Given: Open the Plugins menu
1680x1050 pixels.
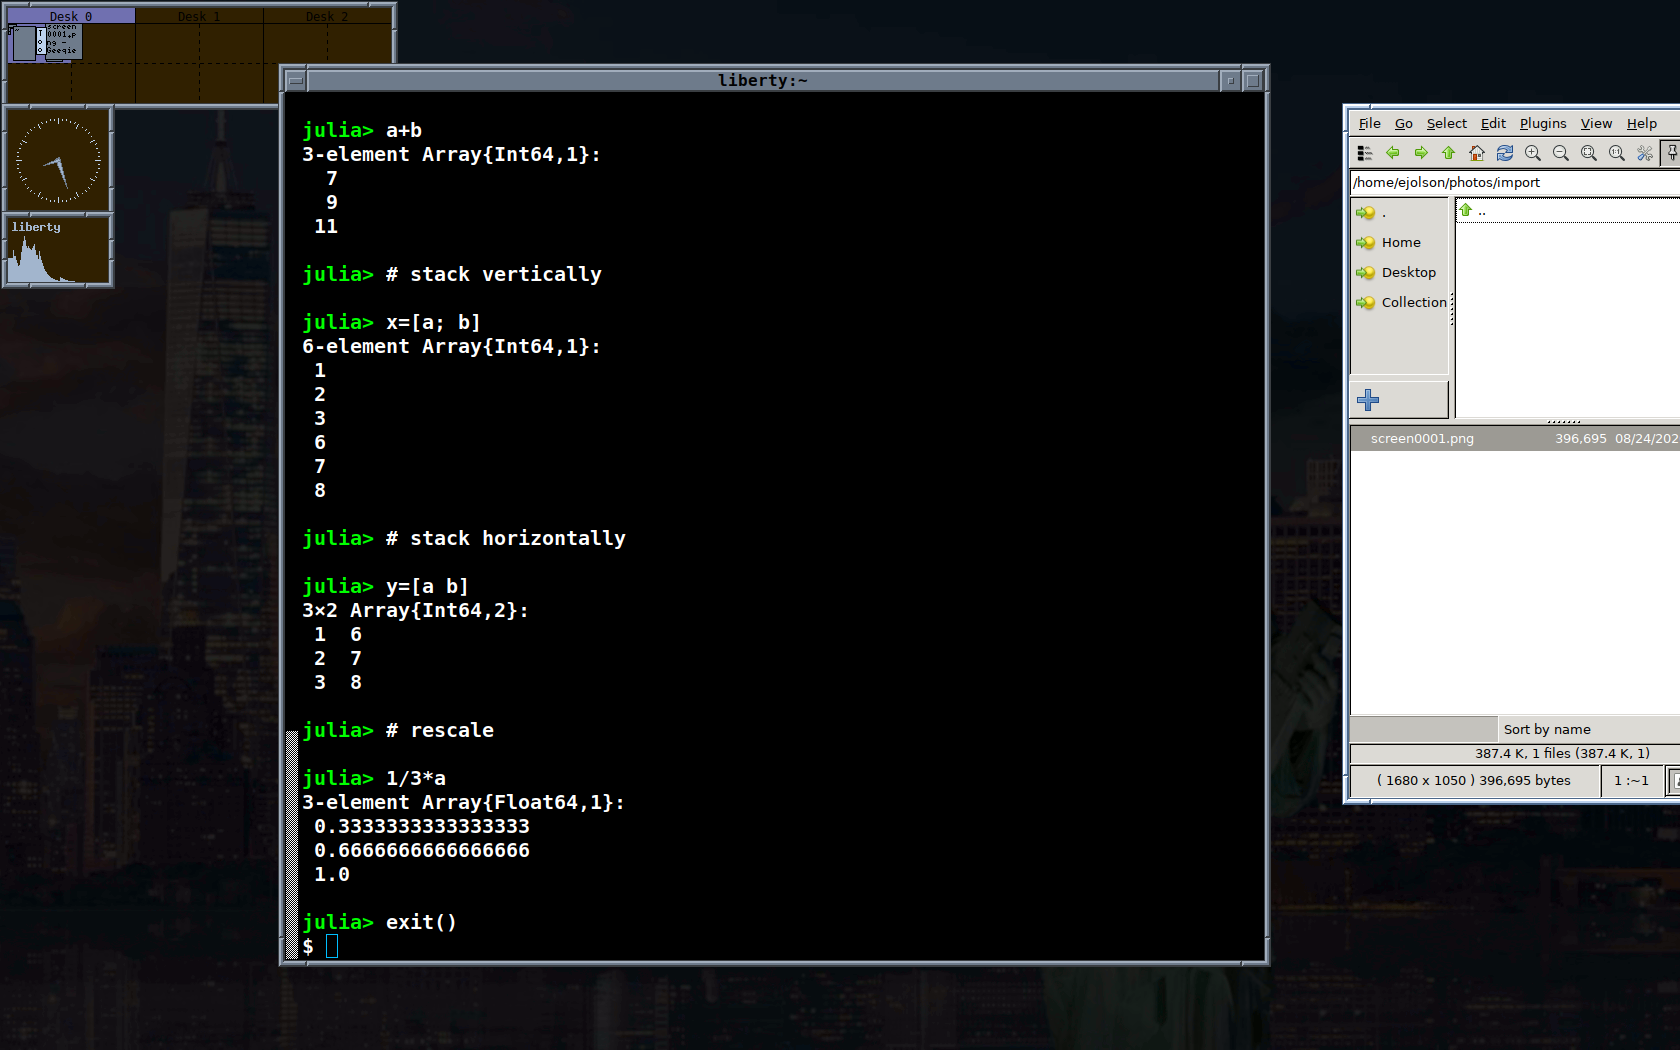Looking at the screenshot, I should 1542,123.
